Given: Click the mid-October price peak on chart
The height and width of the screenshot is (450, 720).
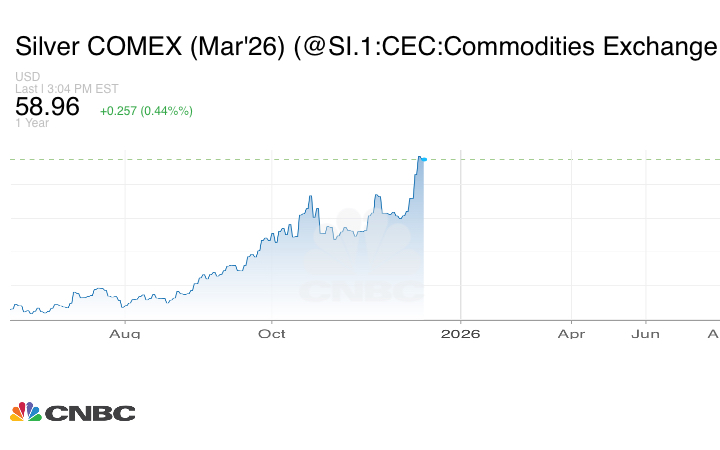Looking at the screenshot, I should (310, 199).
